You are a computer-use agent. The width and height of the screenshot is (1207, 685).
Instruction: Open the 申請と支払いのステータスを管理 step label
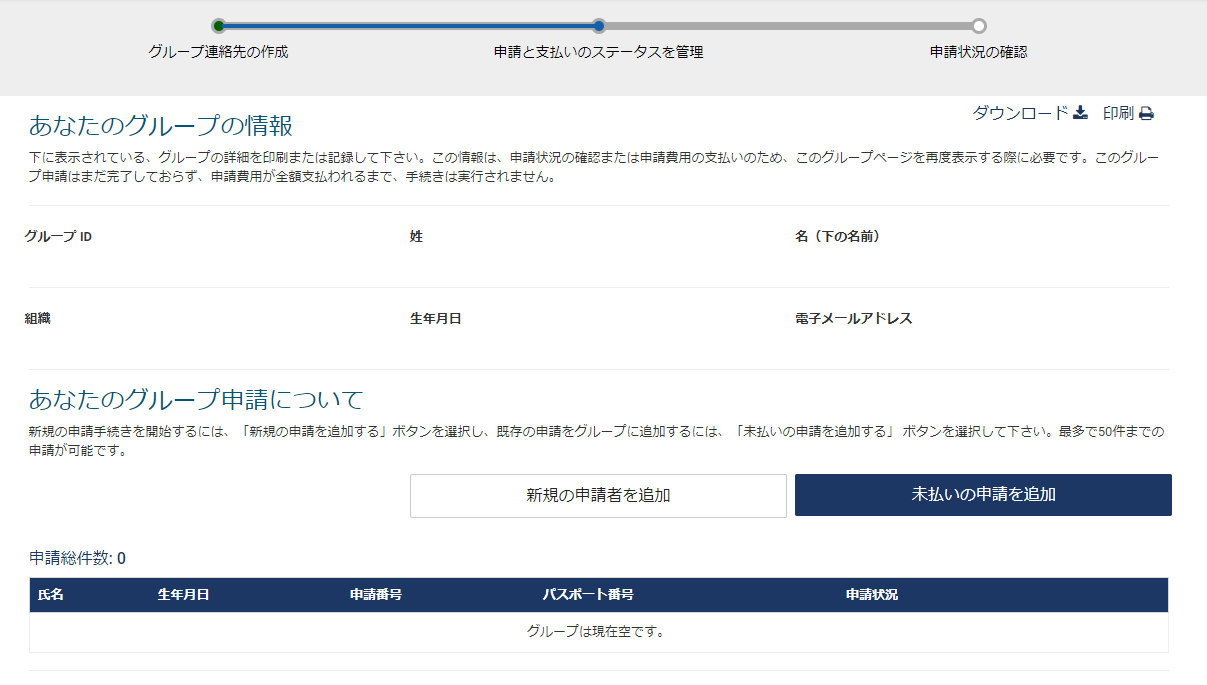[599, 52]
